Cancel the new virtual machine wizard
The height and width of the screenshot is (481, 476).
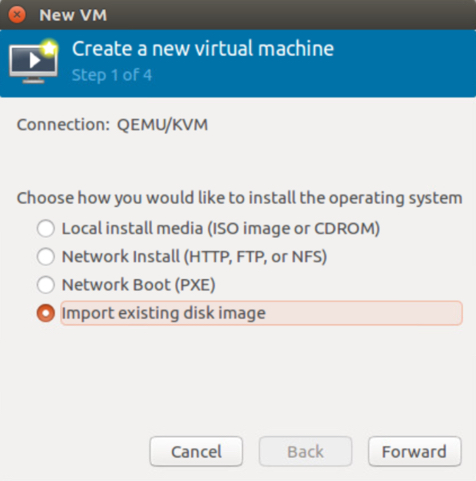tap(196, 452)
